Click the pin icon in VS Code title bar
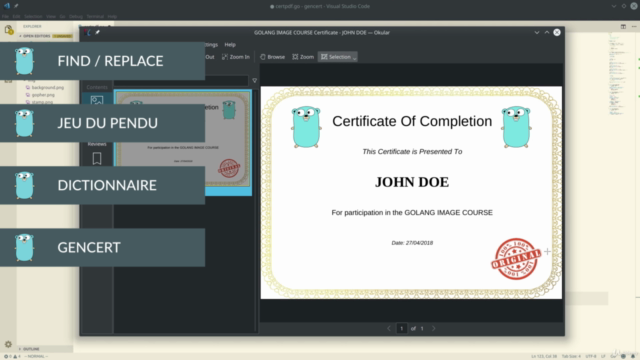The image size is (640, 360). (16, 6)
